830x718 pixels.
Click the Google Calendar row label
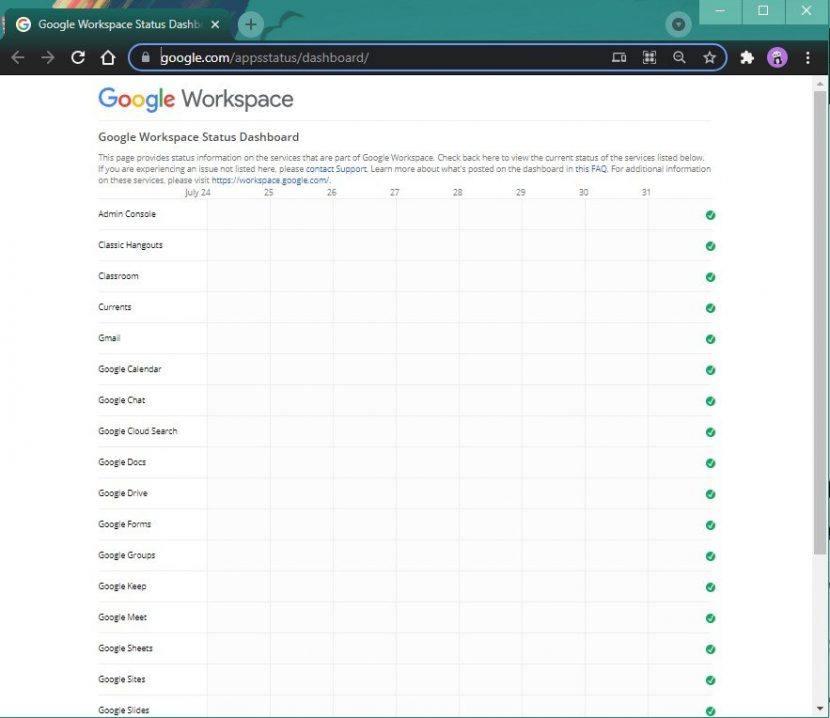(130, 369)
